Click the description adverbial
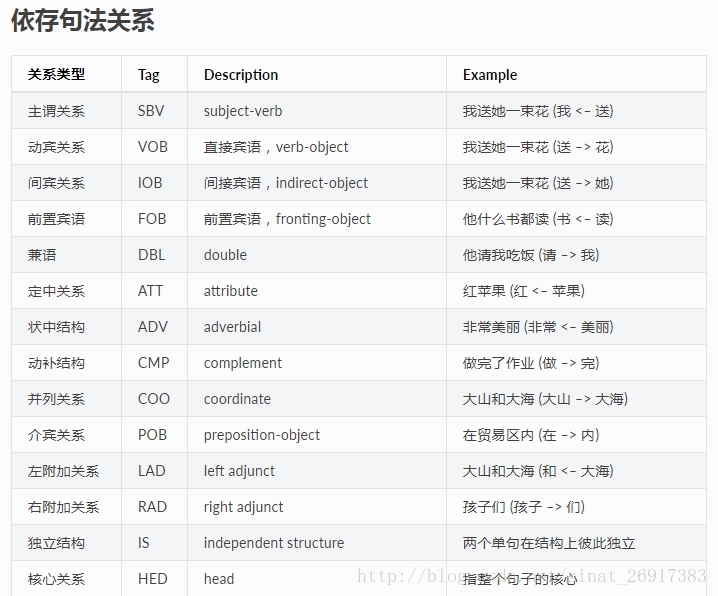This screenshot has height=596, width=718. pyautogui.click(x=233, y=327)
